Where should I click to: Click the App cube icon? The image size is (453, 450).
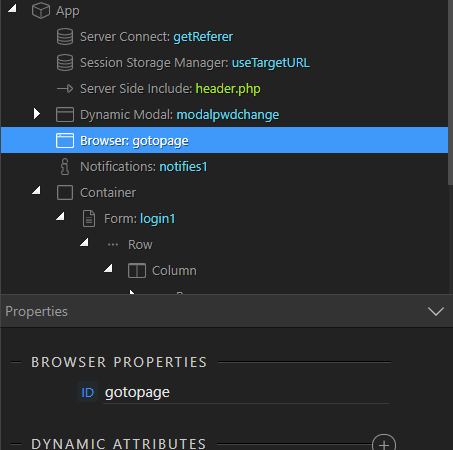click(x=41, y=11)
